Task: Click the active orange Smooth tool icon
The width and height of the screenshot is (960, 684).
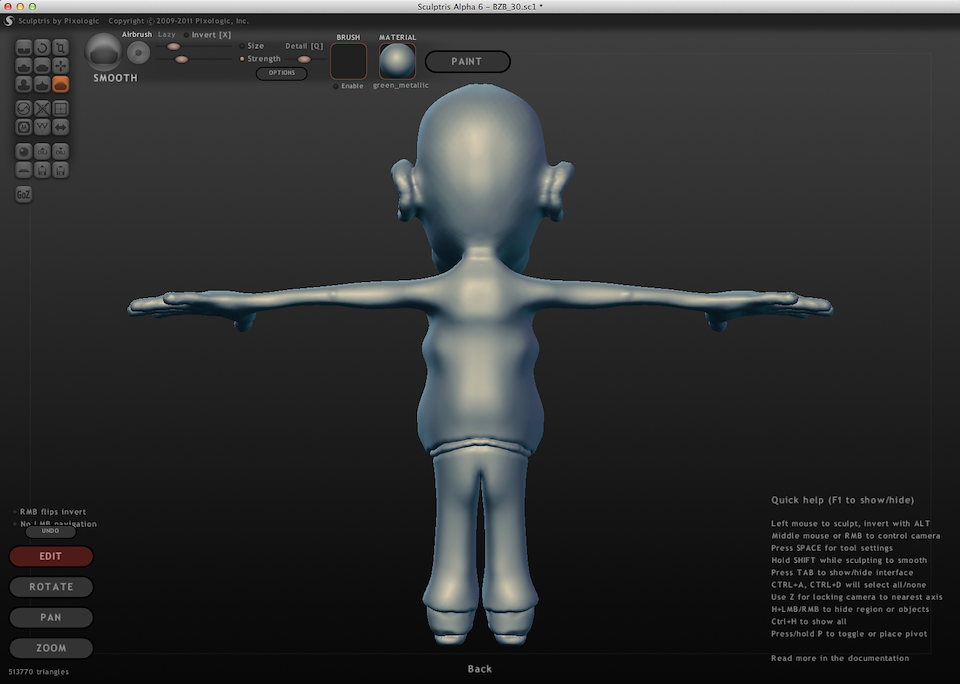Action: click(x=60, y=85)
